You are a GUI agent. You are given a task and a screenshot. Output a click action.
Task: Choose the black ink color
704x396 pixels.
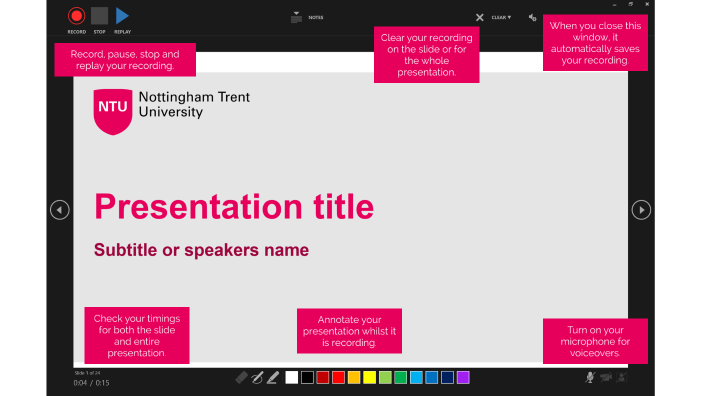(x=307, y=378)
